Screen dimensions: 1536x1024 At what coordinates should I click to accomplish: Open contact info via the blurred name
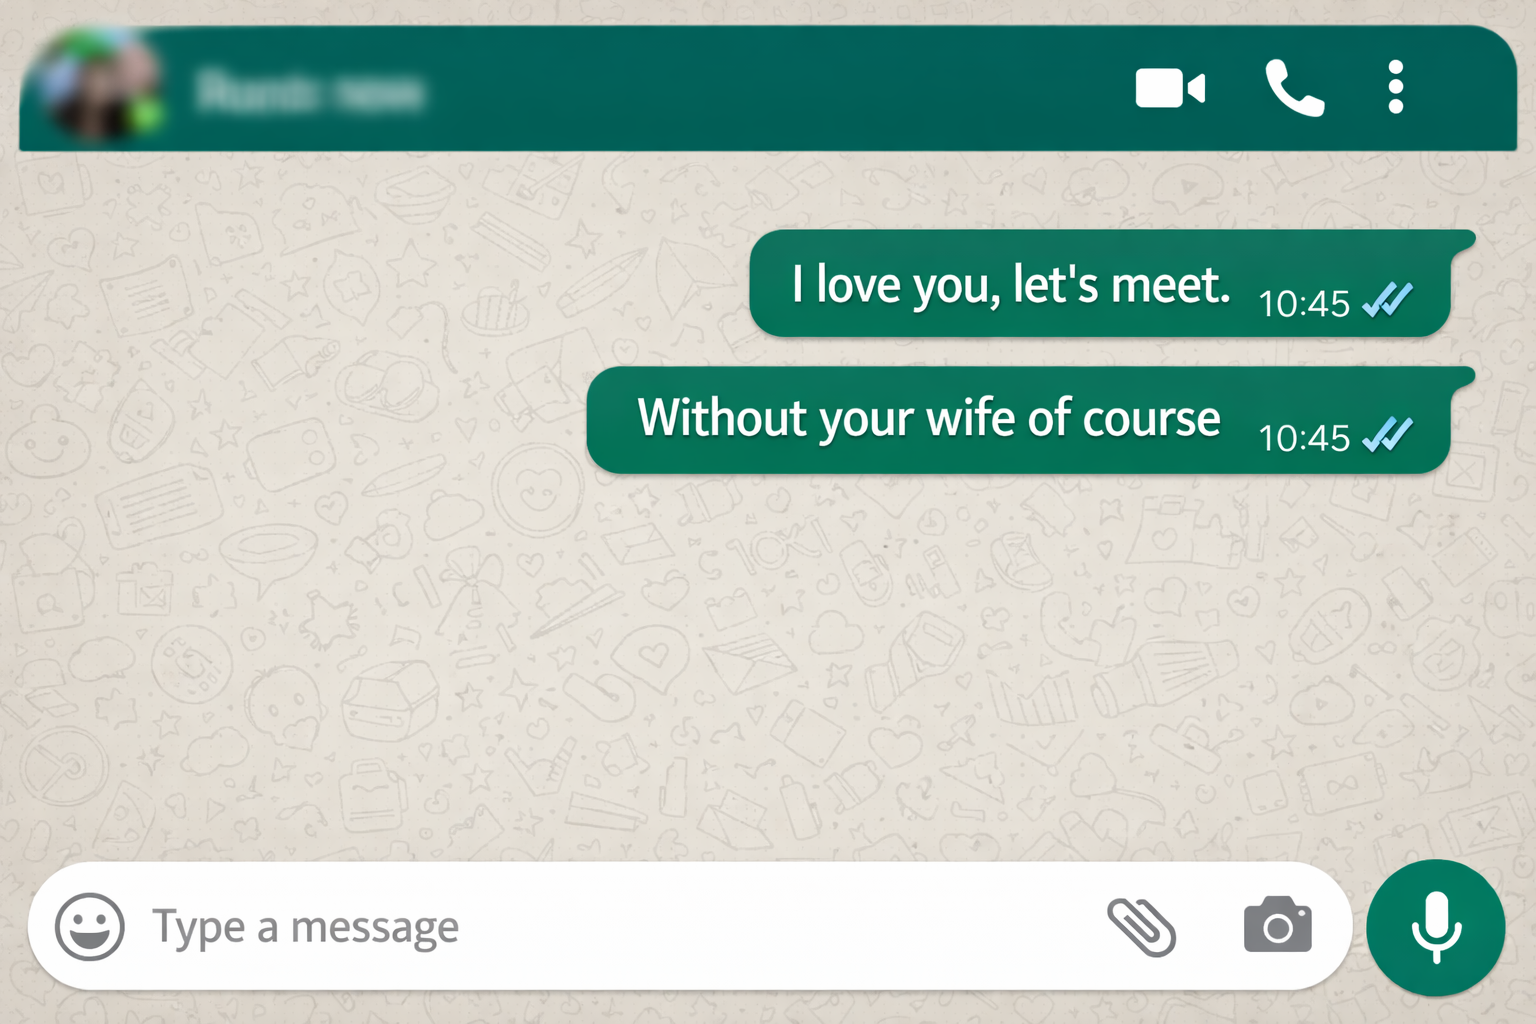tap(310, 92)
